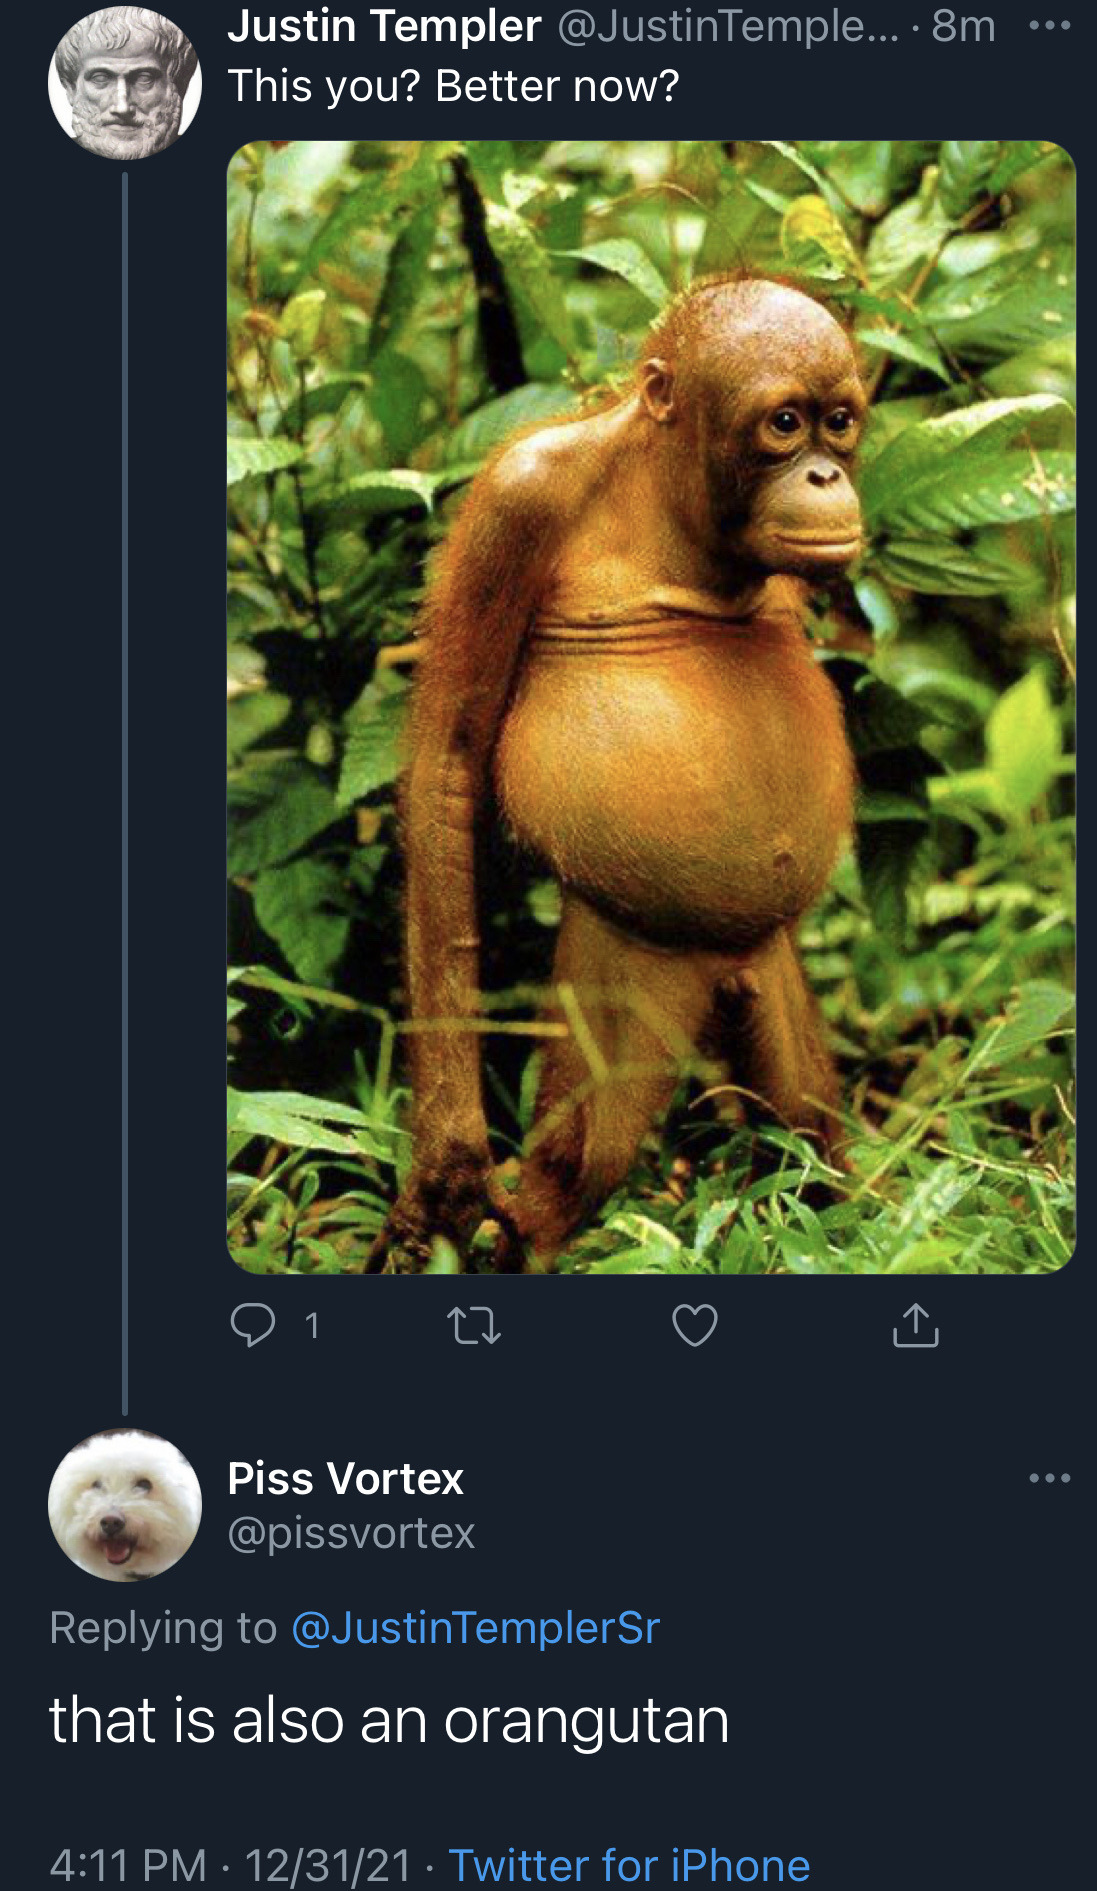The image size is (1097, 1891).
Task: Click the reply count number 1
Action: (312, 1326)
